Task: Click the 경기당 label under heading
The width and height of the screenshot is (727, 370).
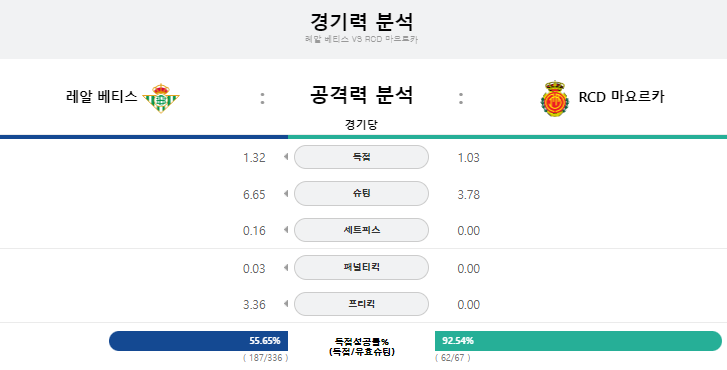Action: (361, 124)
